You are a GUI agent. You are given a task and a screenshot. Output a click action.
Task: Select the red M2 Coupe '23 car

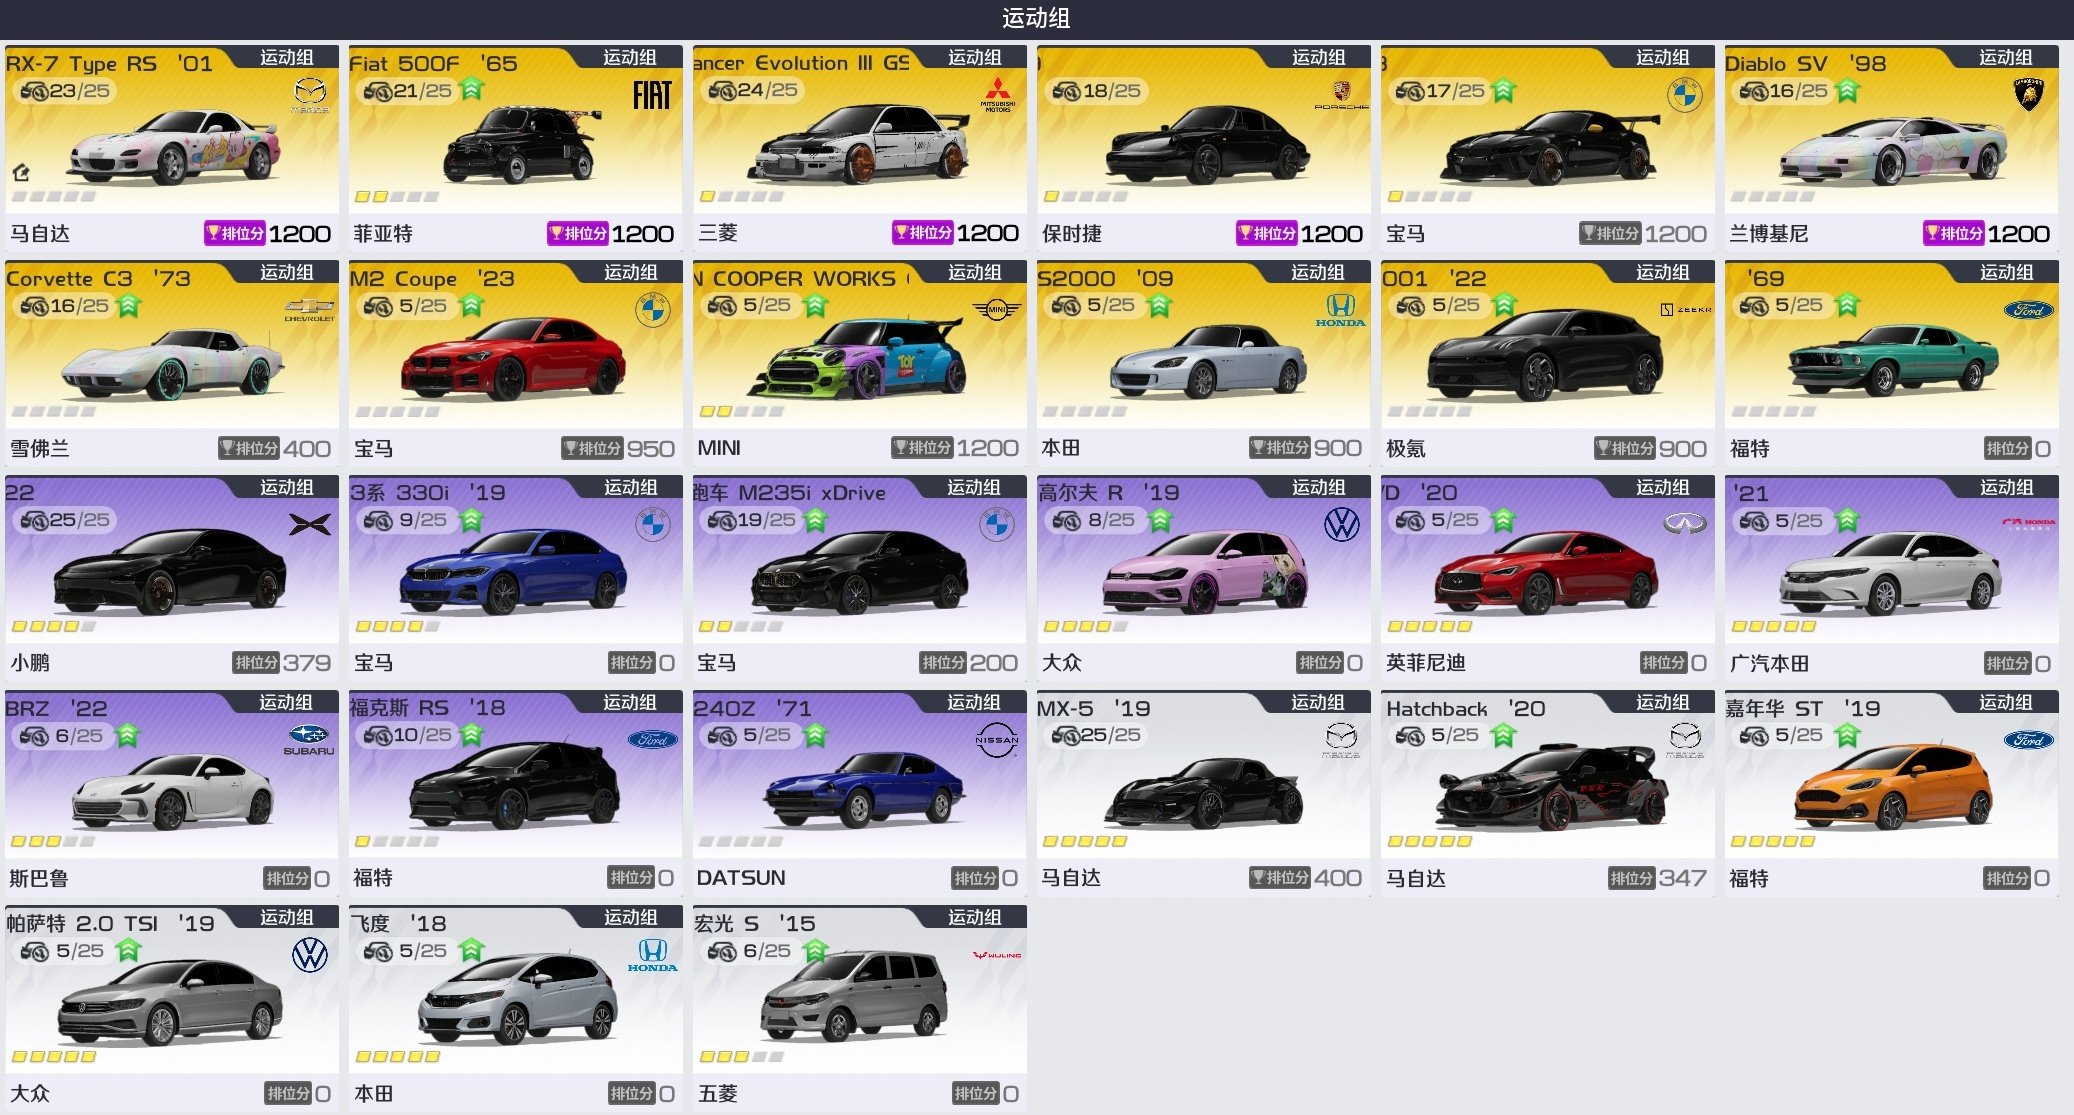513,357
